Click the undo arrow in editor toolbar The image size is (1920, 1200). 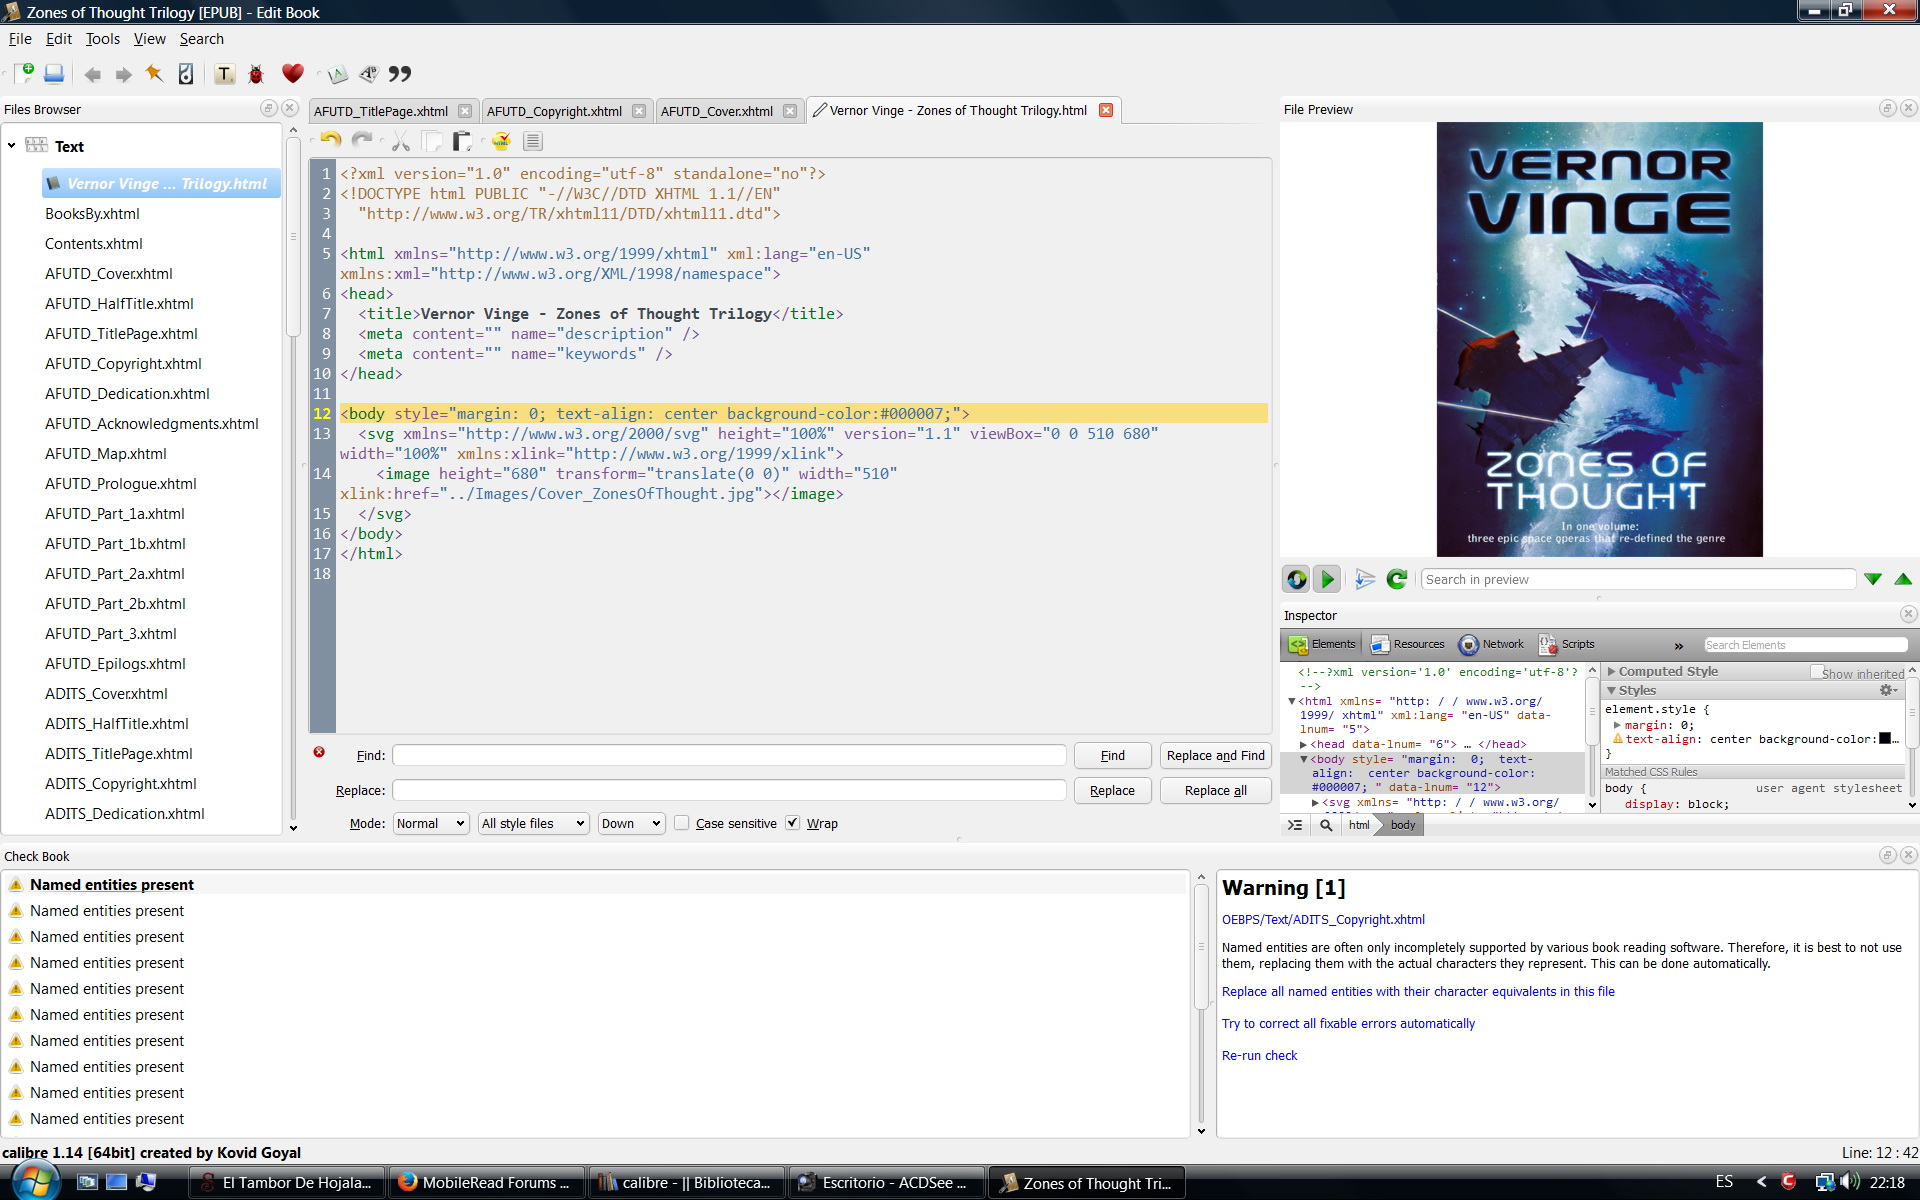point(331,142)
